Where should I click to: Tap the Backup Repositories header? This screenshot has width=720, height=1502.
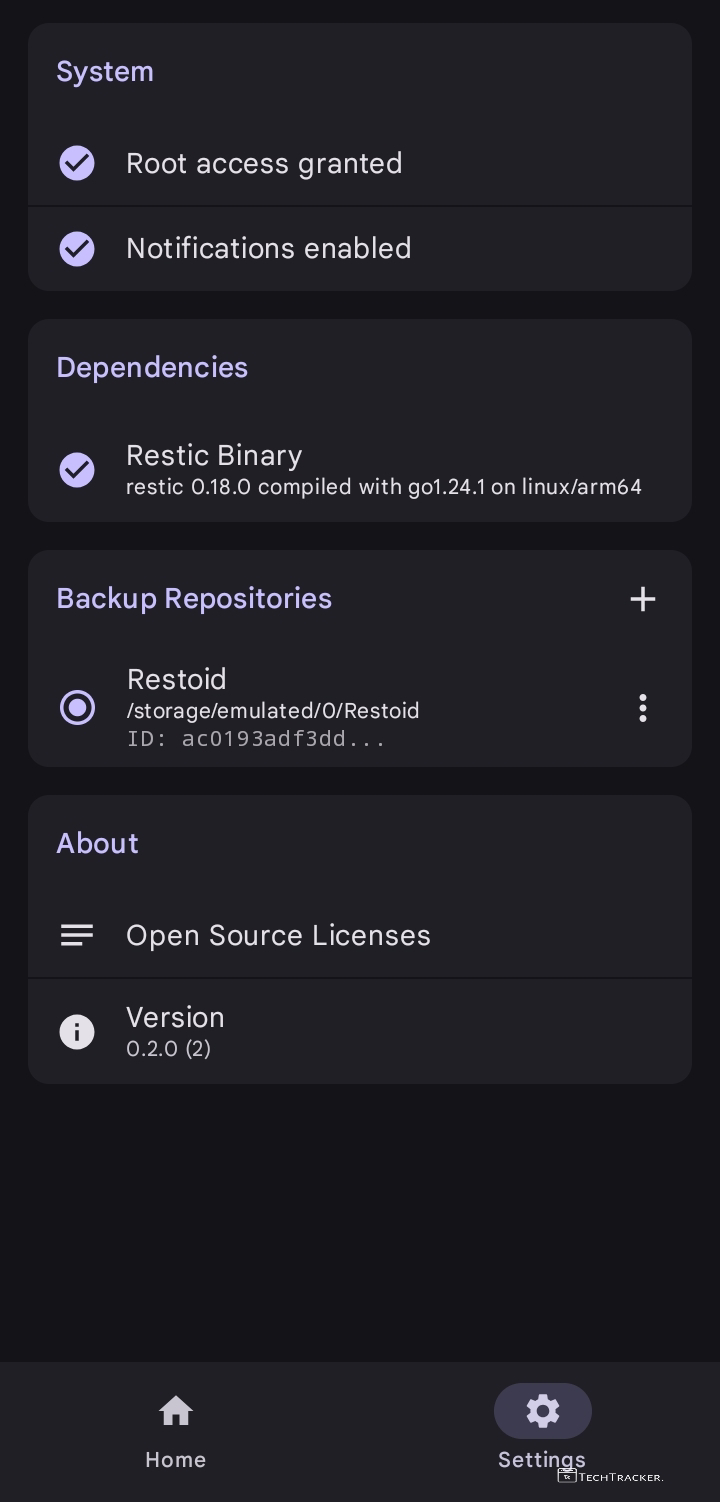(194, 598)
